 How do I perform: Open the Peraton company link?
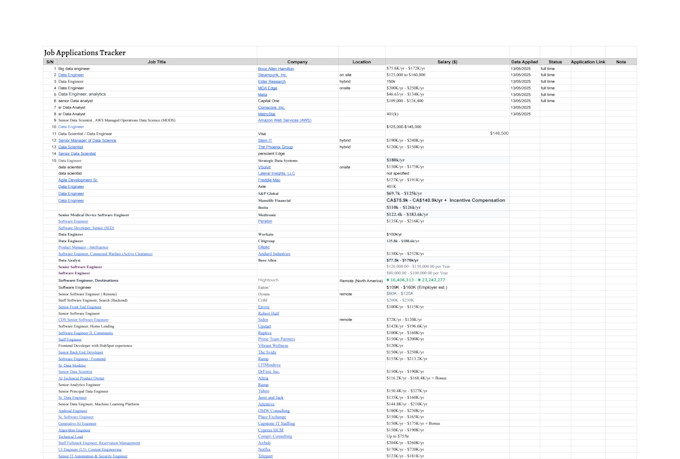pos(265,221)
